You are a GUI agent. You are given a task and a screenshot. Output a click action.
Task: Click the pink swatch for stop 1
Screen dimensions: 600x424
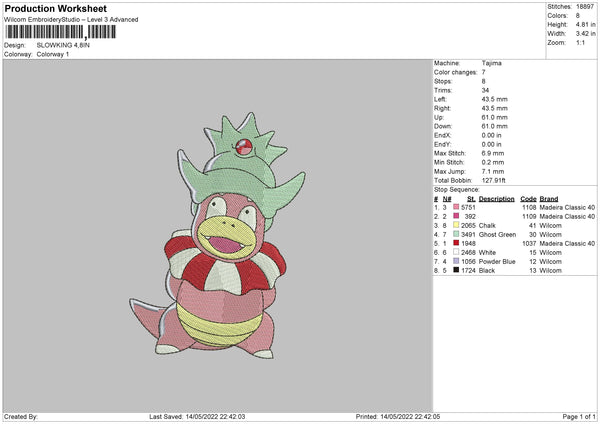[x=456, y=209]
